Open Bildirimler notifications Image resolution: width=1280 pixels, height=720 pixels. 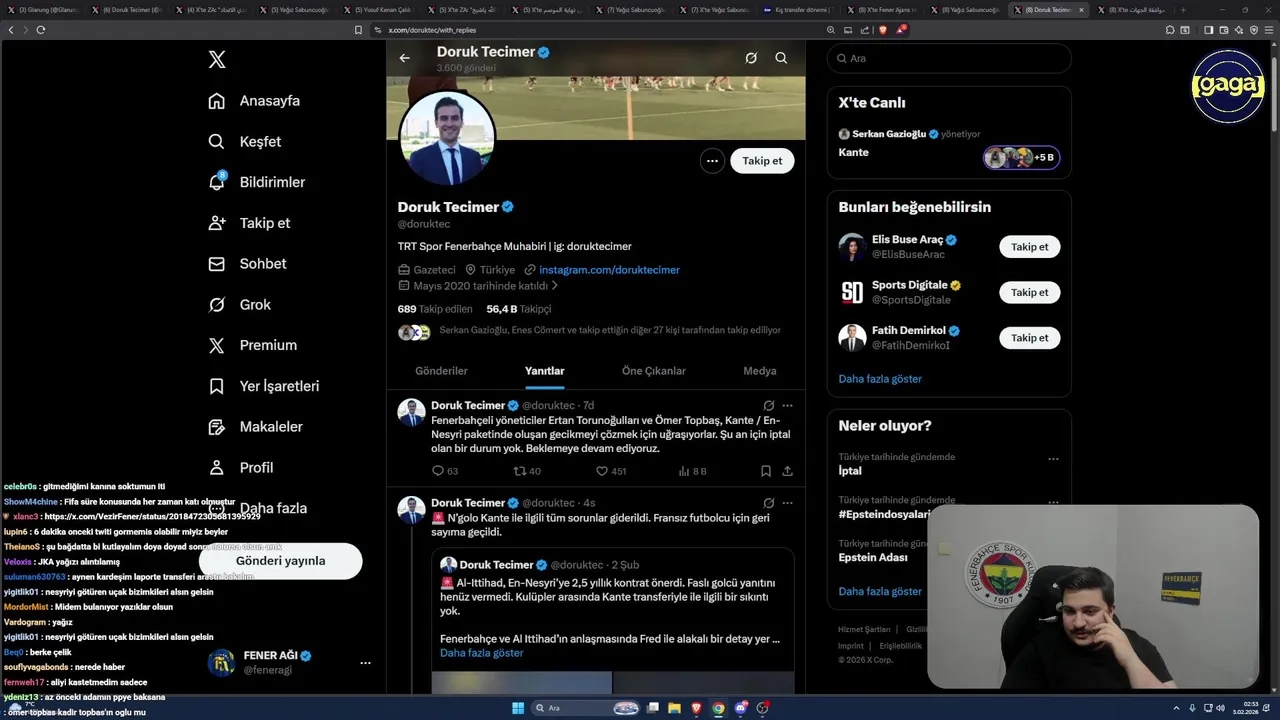(x=256, y=182)
